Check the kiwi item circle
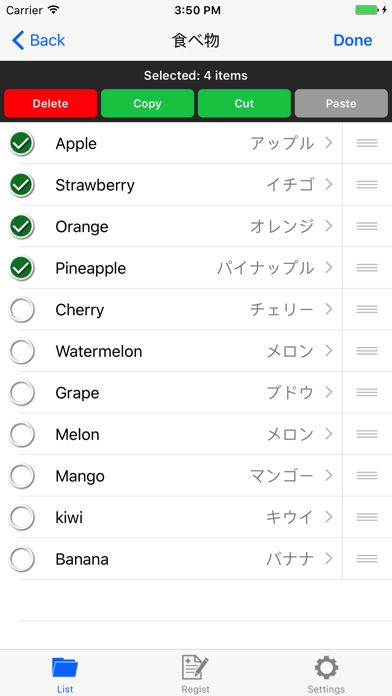The width and height of the screenshot is (392, 696). click(21, 517)
